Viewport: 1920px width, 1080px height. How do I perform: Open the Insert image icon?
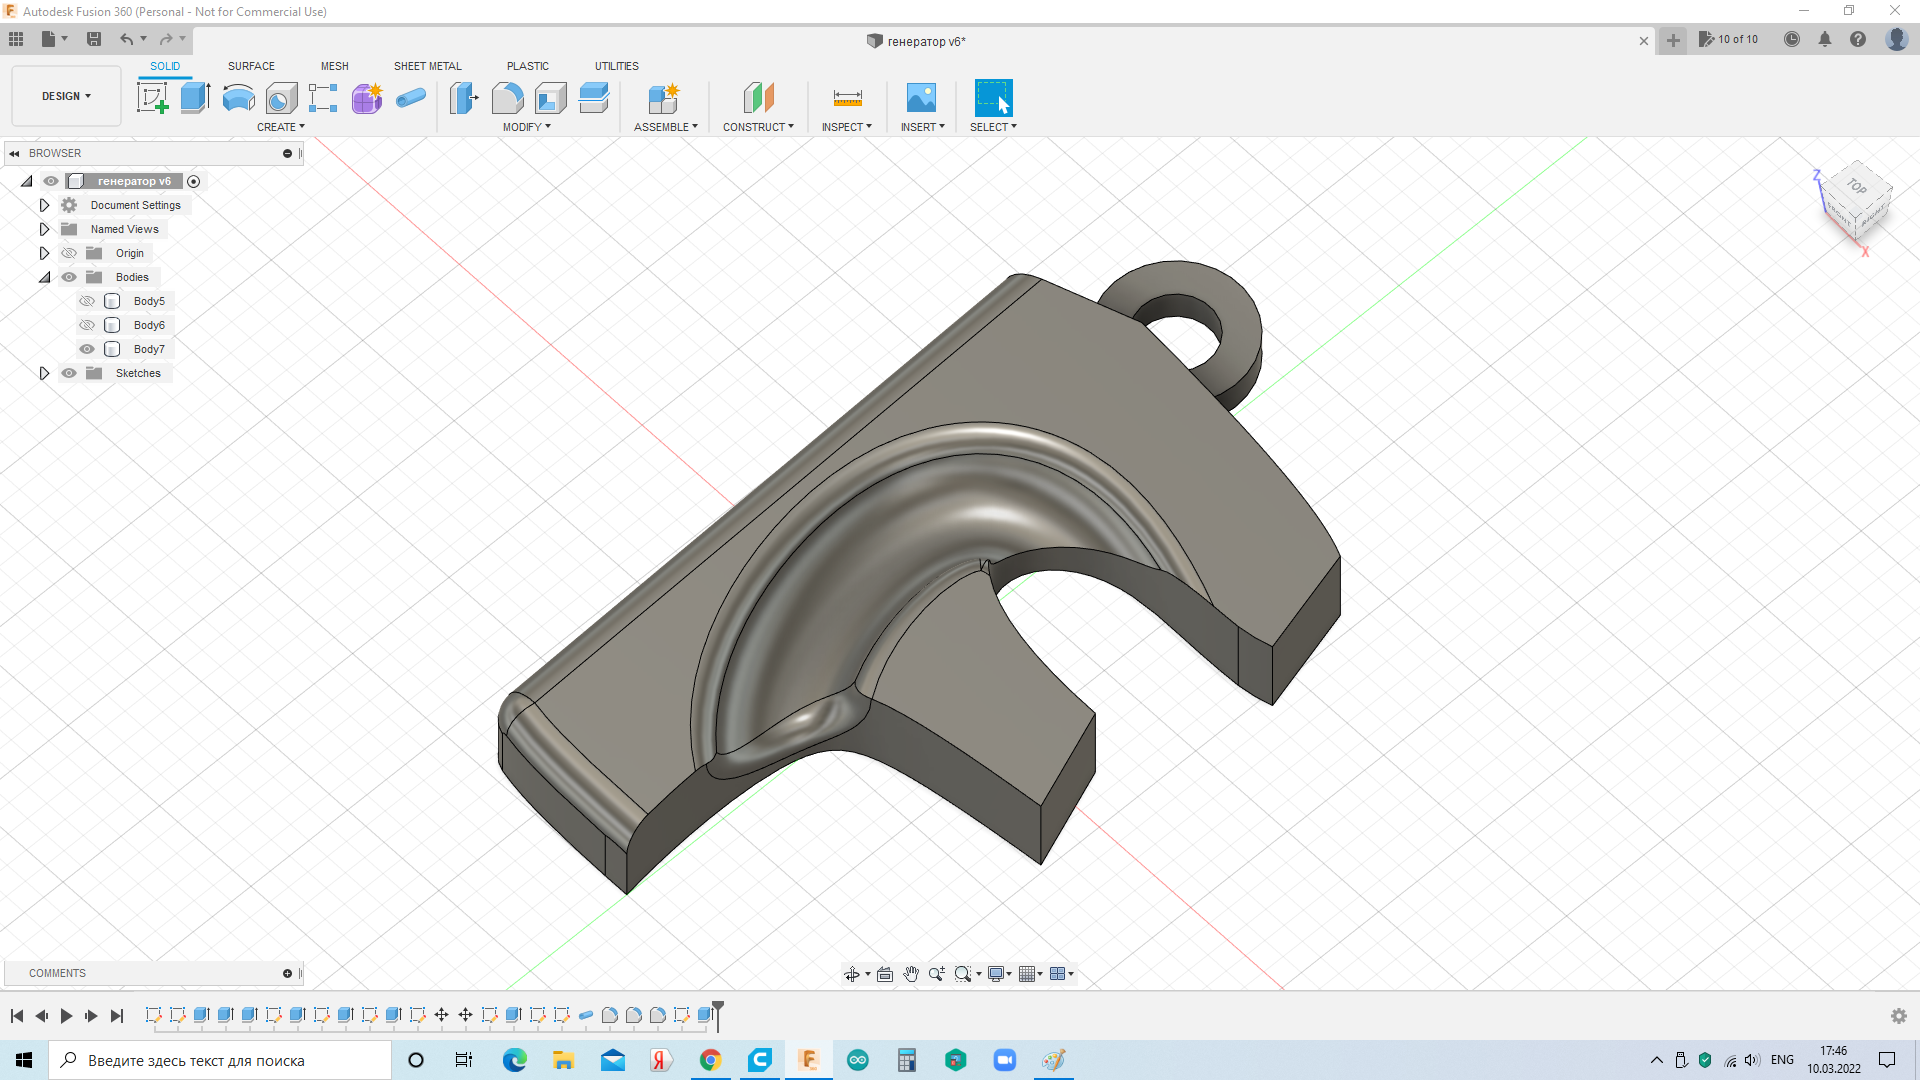coord(921,98)
